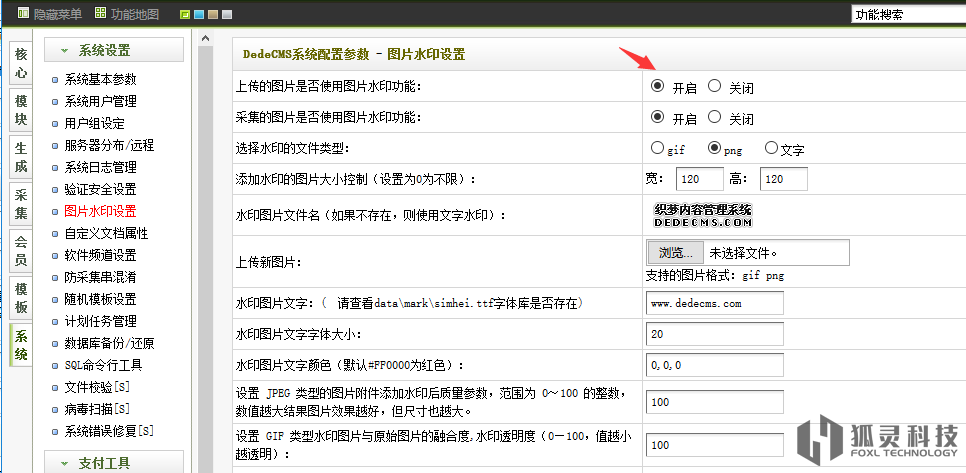Choose gif as watermark file type
Screen dimensions: 966x473
pyautogui.click(x=657, y=148)
